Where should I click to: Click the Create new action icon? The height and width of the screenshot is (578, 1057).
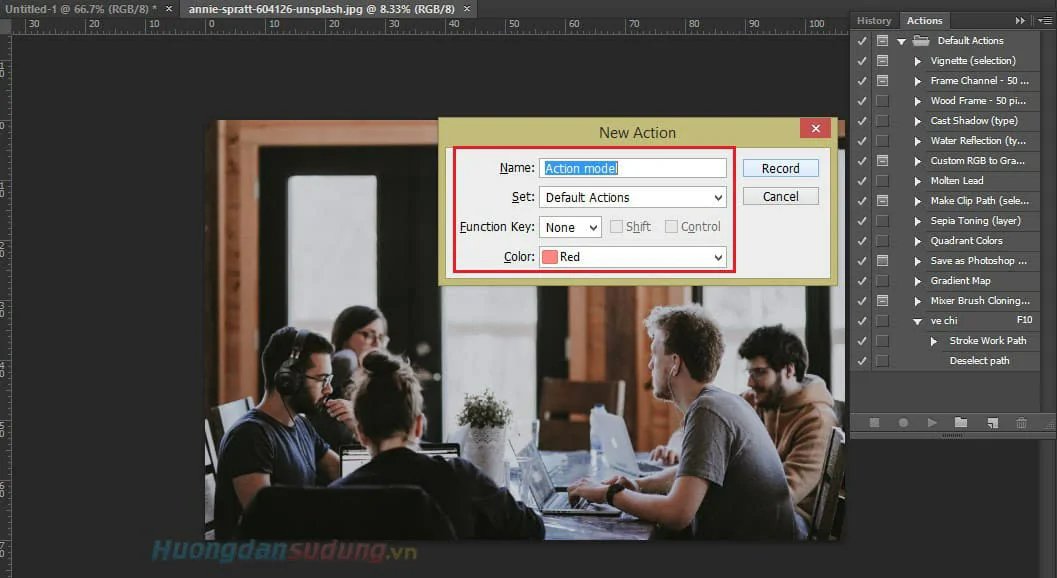pyautogui.click(x=991, y=422)
